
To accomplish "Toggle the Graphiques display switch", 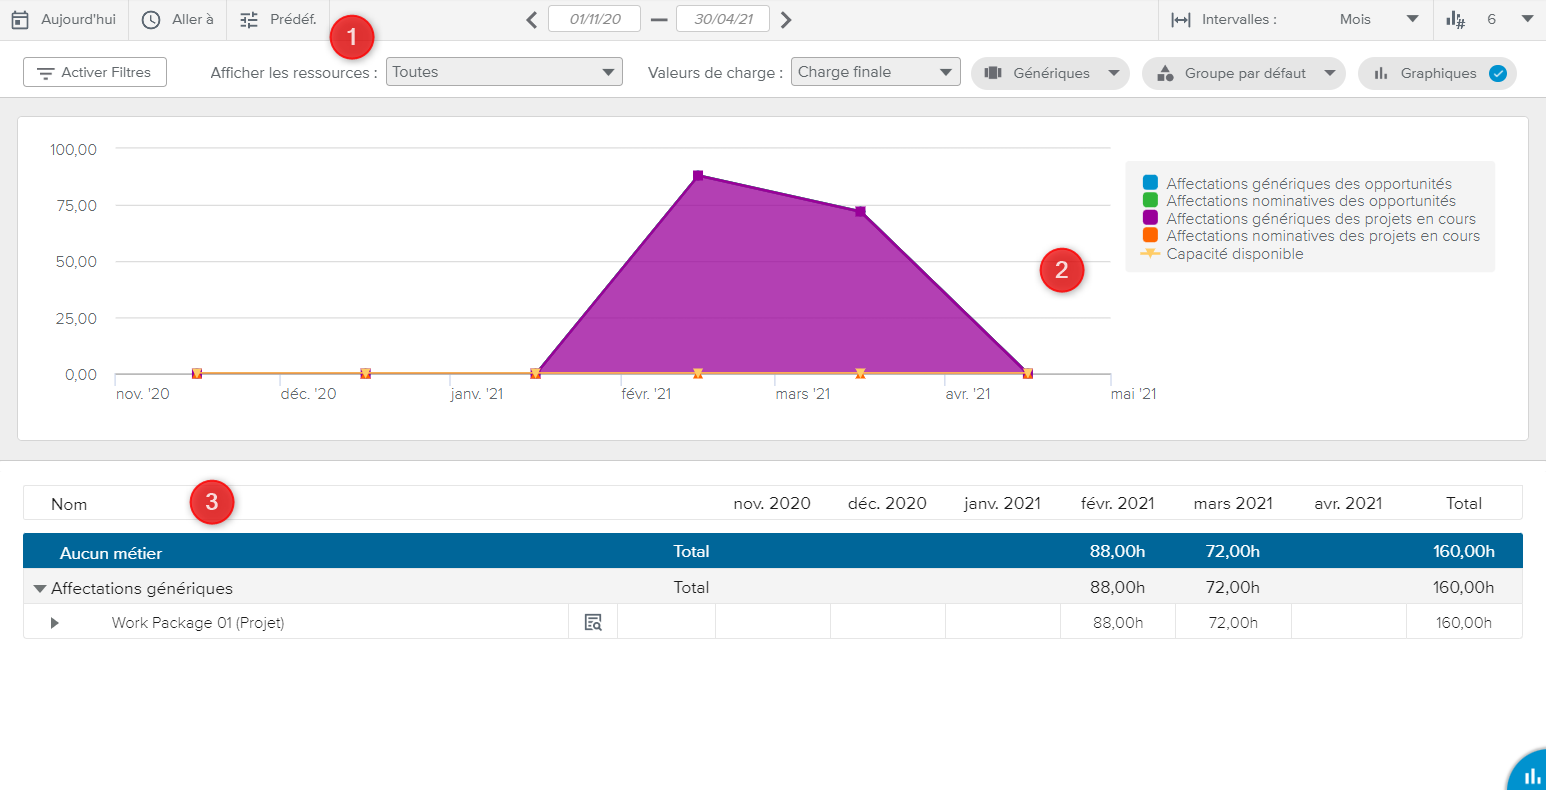I will pyautogui.click(x=1497, y=73).
